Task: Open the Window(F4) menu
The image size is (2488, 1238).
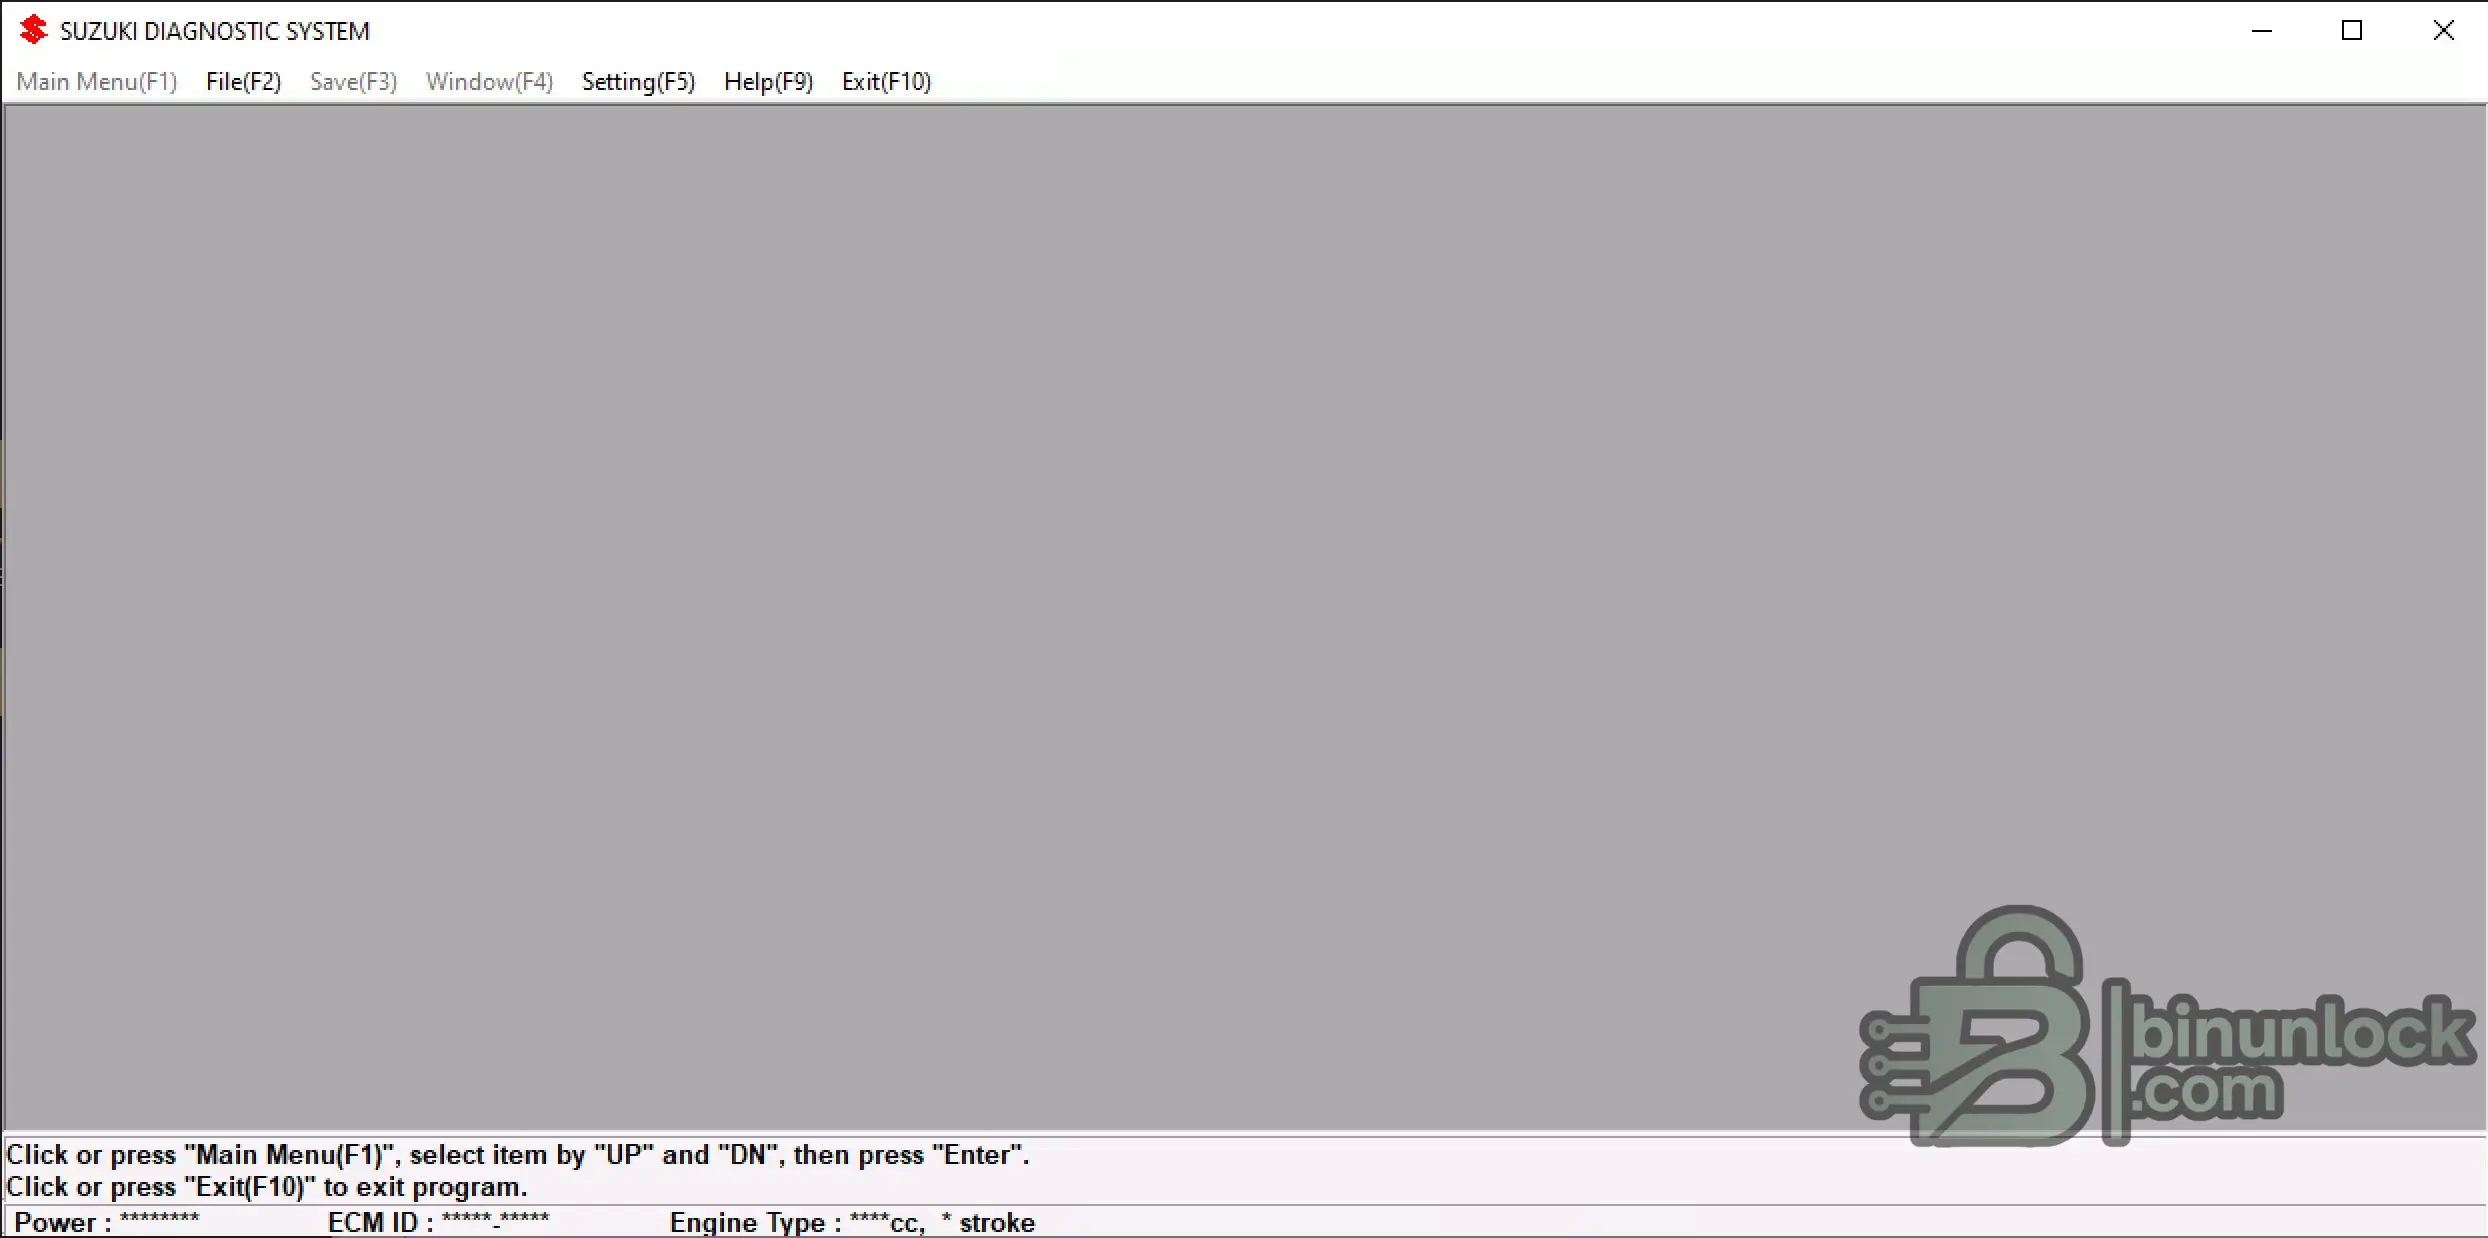Action: [x=490, y=82]
